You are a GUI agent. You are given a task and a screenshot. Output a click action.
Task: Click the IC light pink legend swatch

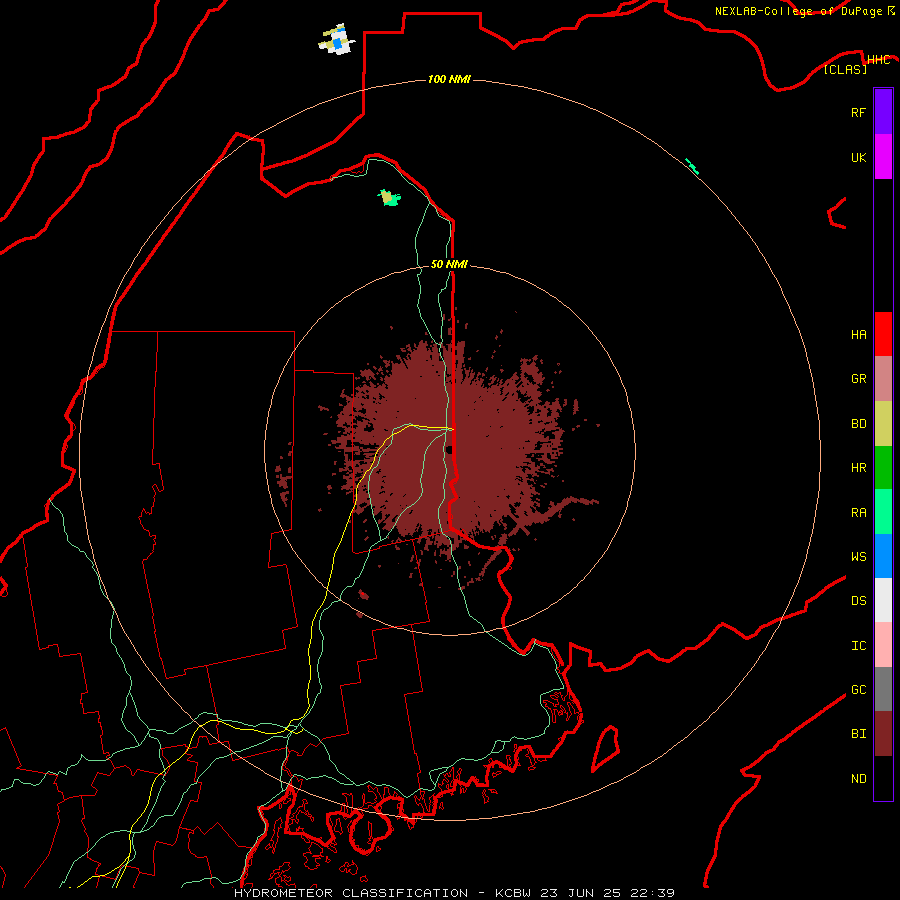pos(883,645)
